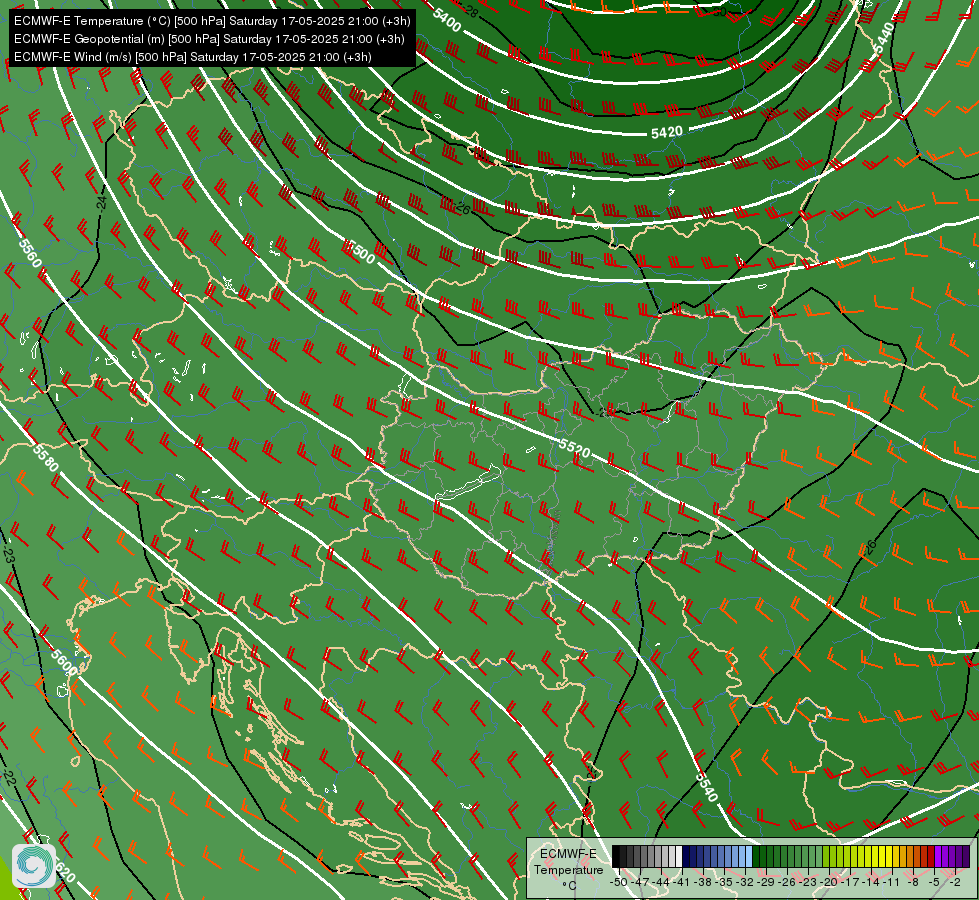Click the -20 value in the legend
The image size is (979, 900).
(x=829, y=882)
